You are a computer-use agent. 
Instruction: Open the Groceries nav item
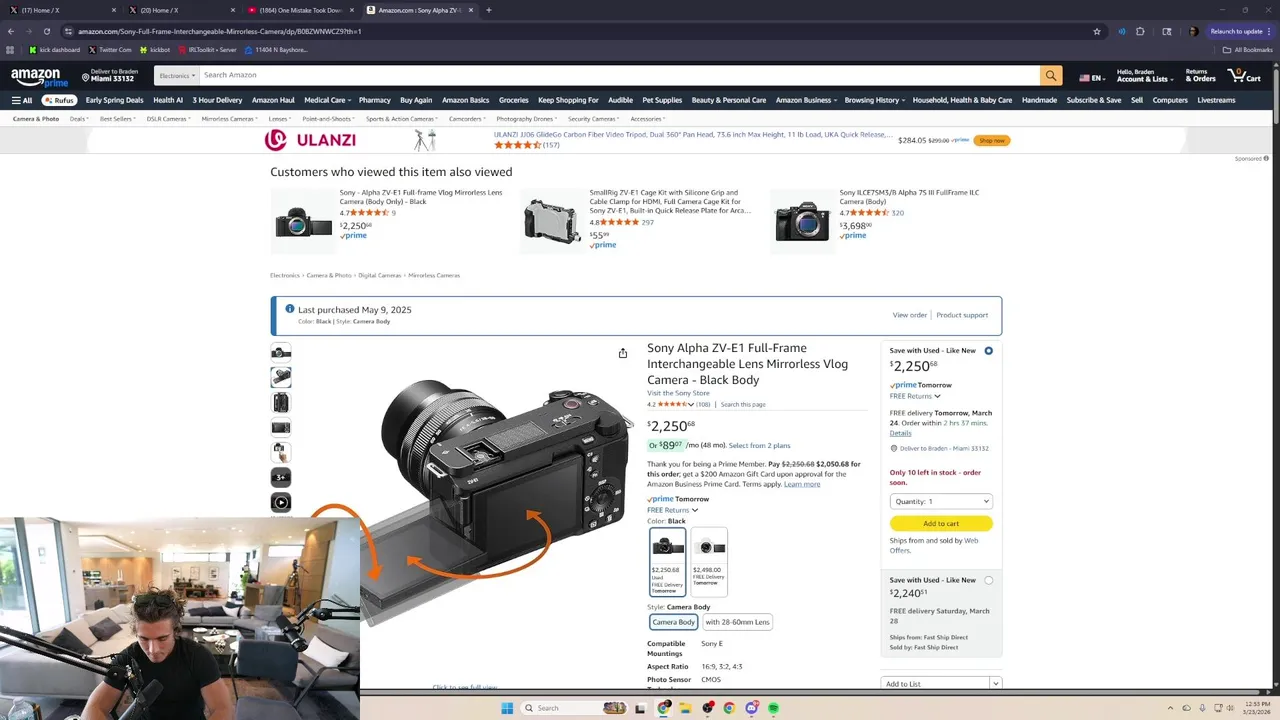click(513, 100)
